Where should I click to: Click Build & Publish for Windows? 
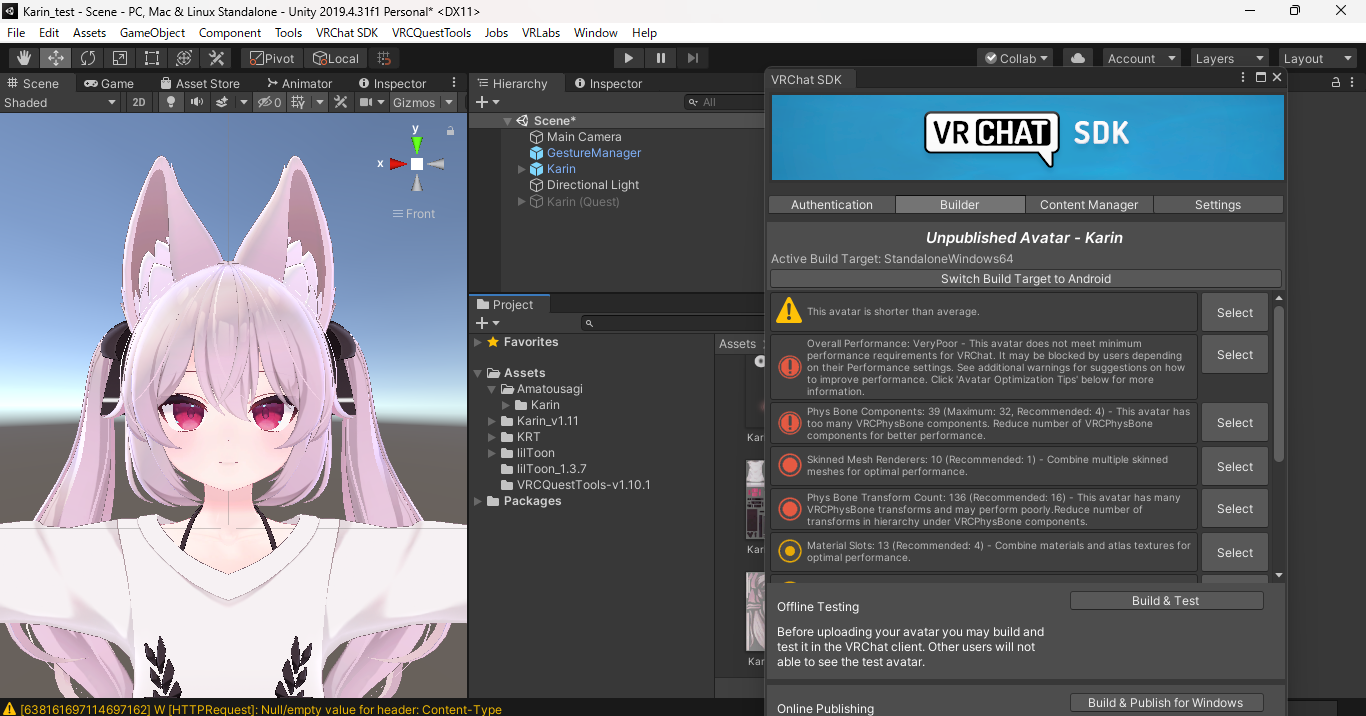coord(1166,703)
